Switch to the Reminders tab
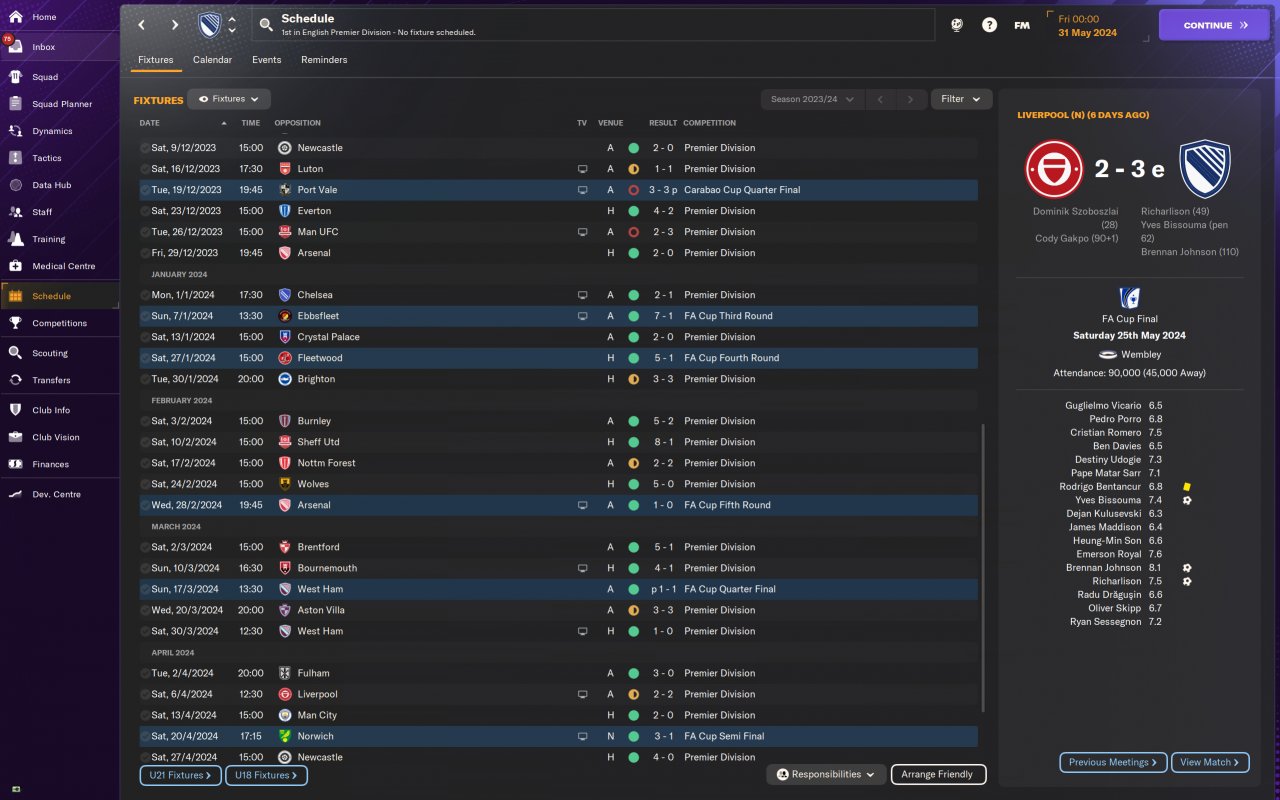This screenshot has height=800, width=1280. point(324,60)
